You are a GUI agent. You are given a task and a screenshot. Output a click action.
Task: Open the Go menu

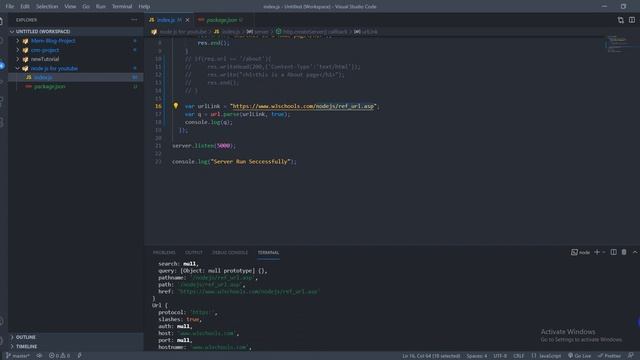pyautogui.click(x=86, y=7)
